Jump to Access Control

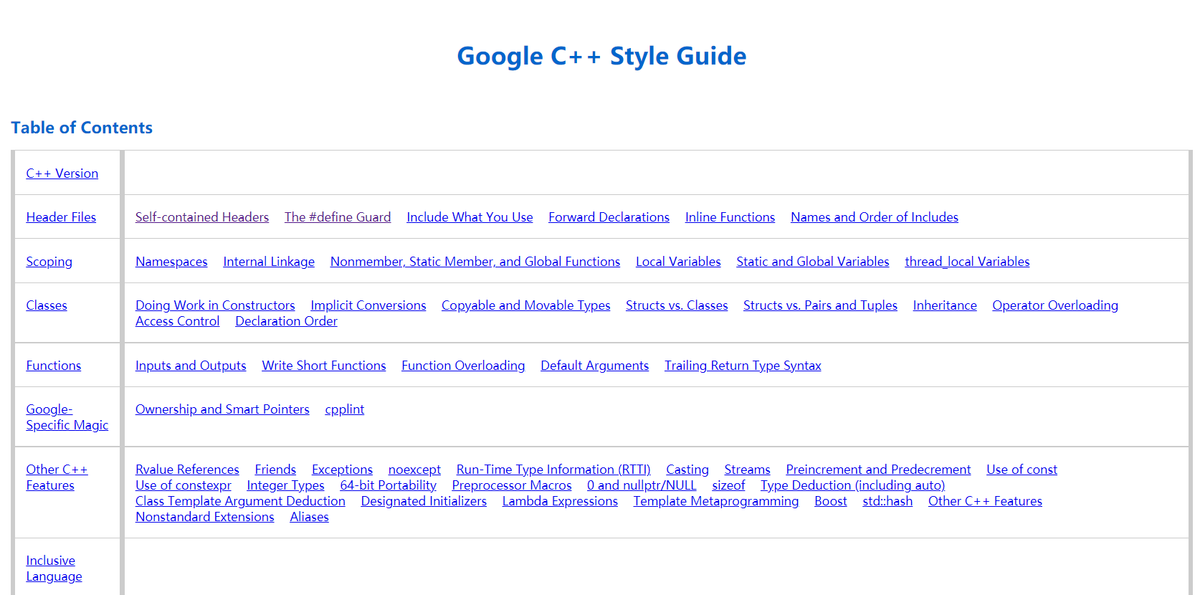coord(178,321)
